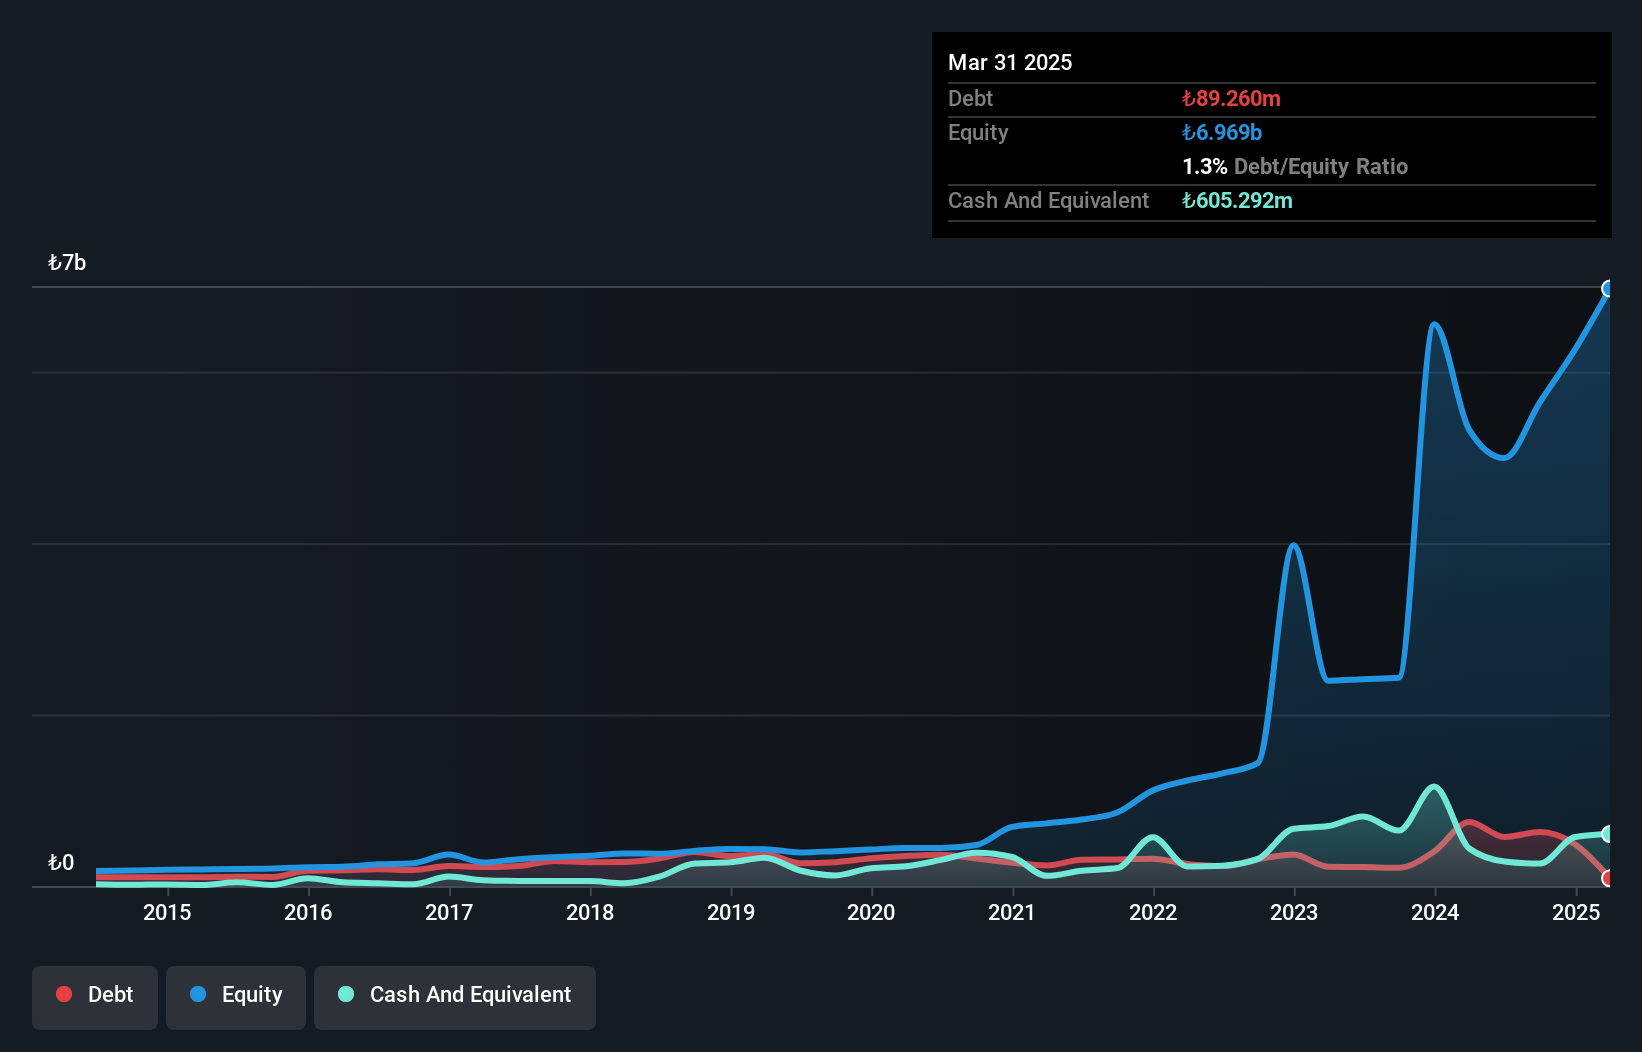Viewport: 1642px width, 1052px height.
Task: Click the 1.3% Debt/Equity Ratio text
Action: tap(1295, 166)
